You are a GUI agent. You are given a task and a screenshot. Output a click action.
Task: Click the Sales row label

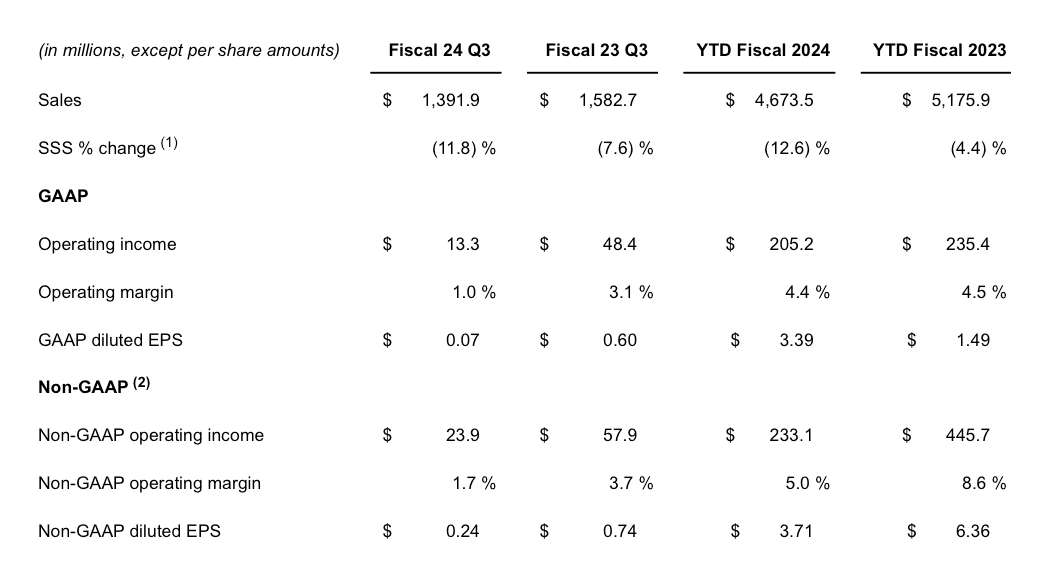click(59, 100)
